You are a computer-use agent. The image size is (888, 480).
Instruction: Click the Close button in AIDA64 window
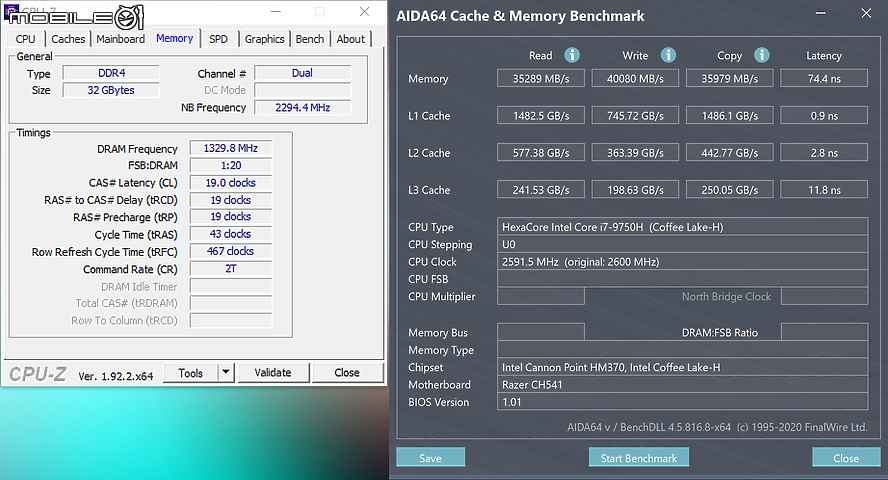pyautogui.click(x=846, y=457)
